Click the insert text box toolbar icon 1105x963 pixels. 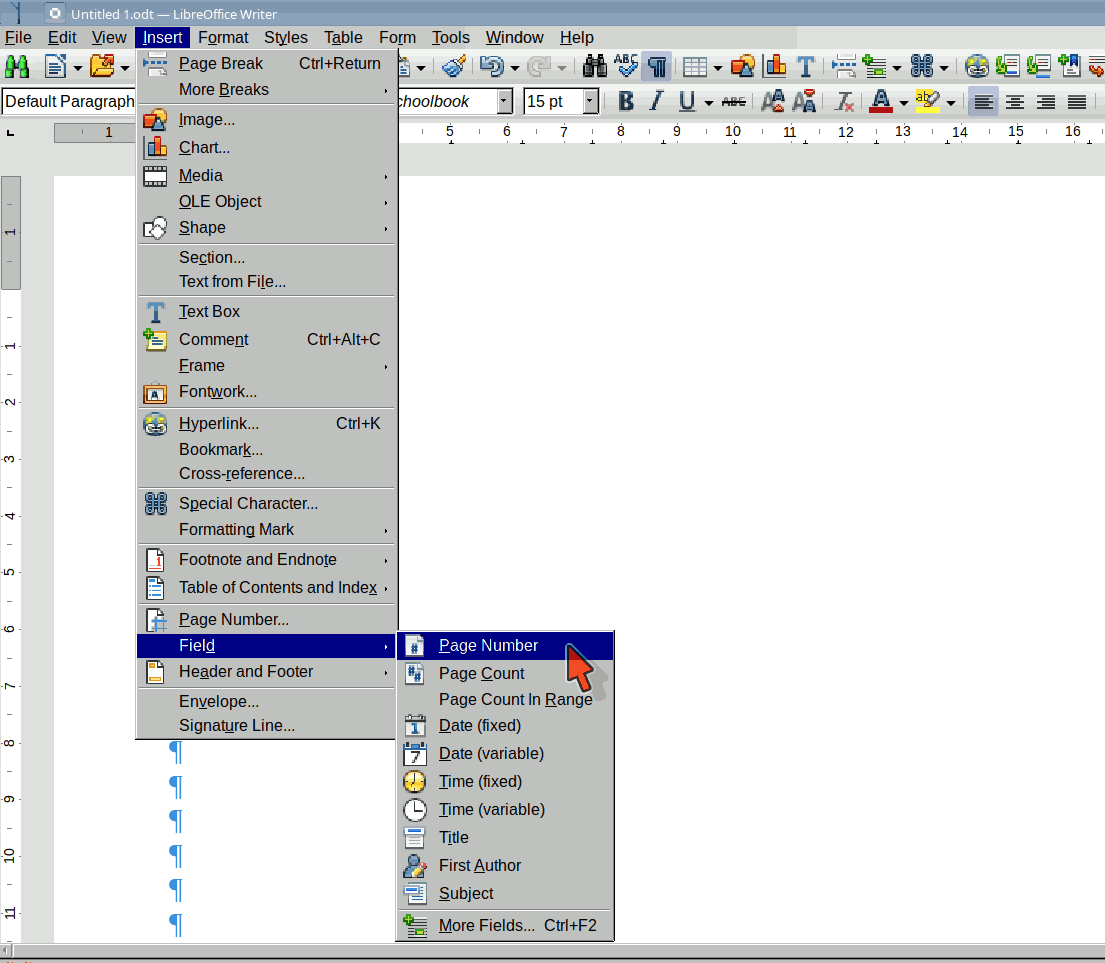(805, 67)
